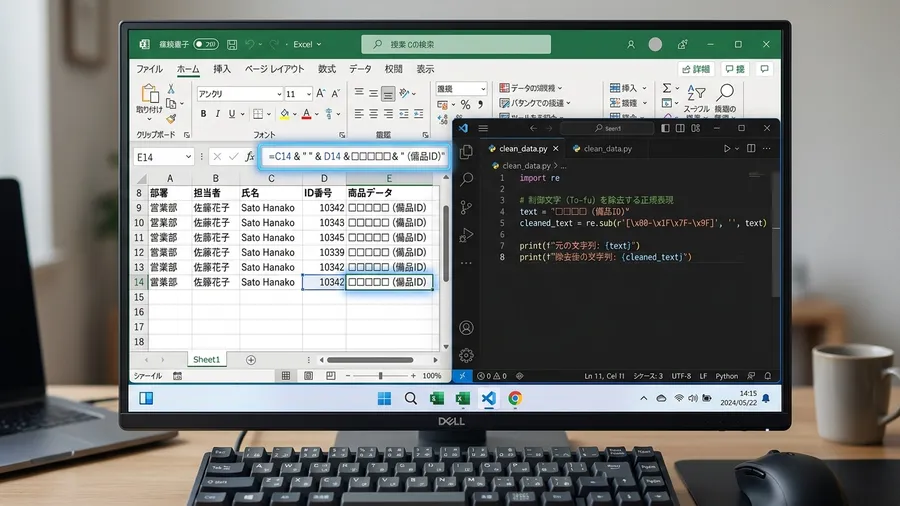Toggle Underline formatting

click(232, 114)
